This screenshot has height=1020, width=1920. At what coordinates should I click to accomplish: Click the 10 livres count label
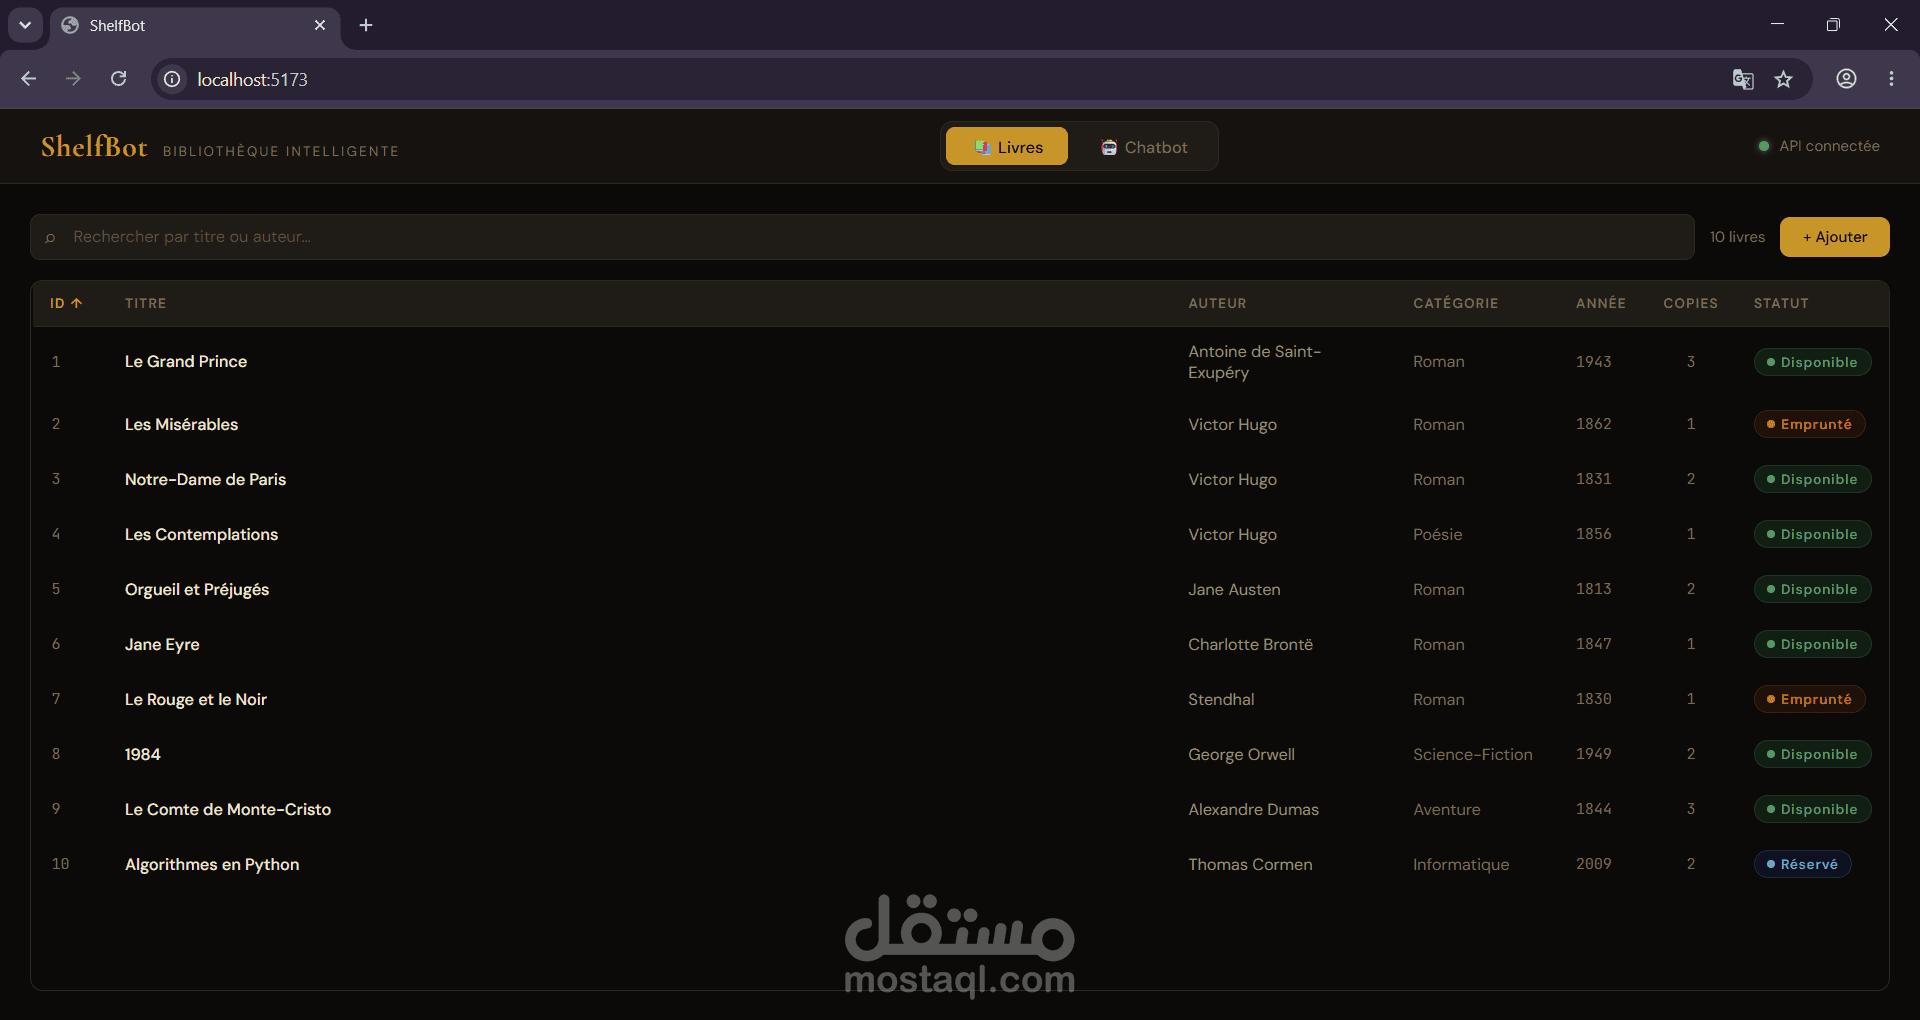tap(1737, 237)
